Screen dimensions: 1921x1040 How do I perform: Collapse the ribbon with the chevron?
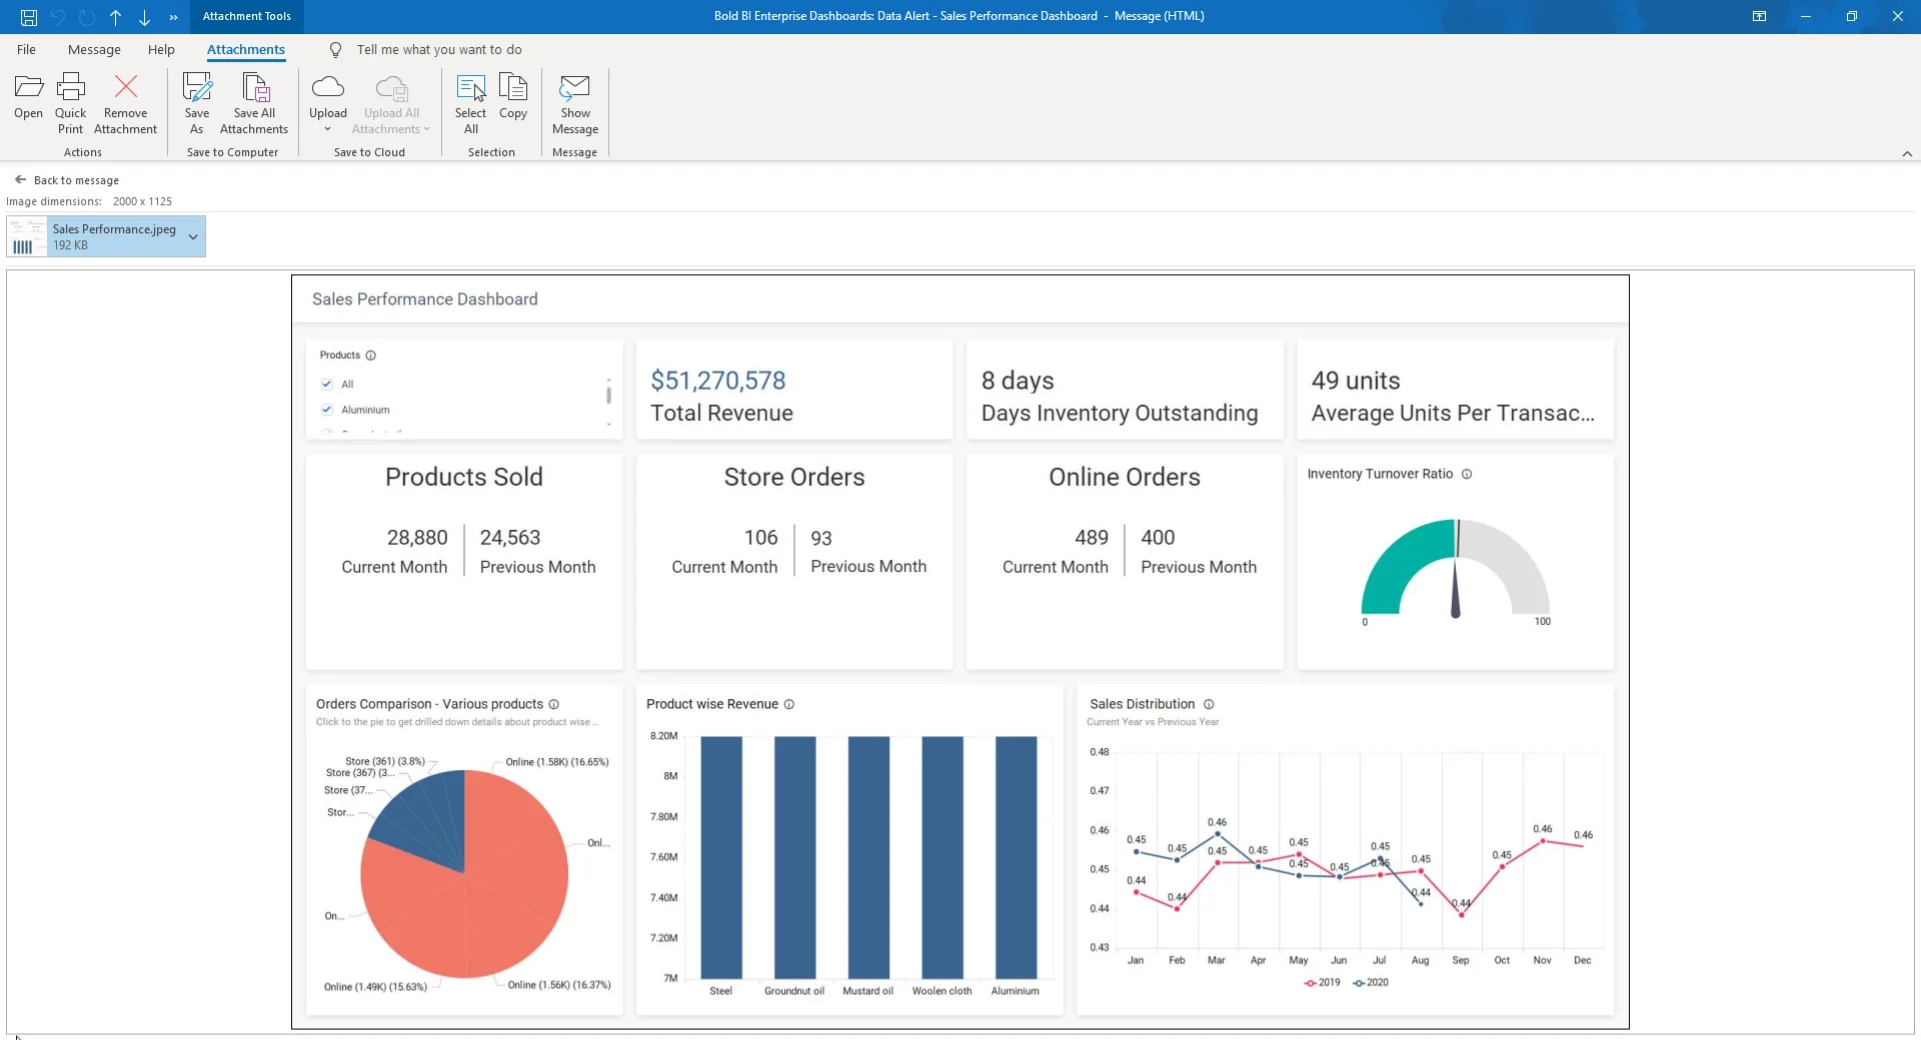click(1908, 154)
